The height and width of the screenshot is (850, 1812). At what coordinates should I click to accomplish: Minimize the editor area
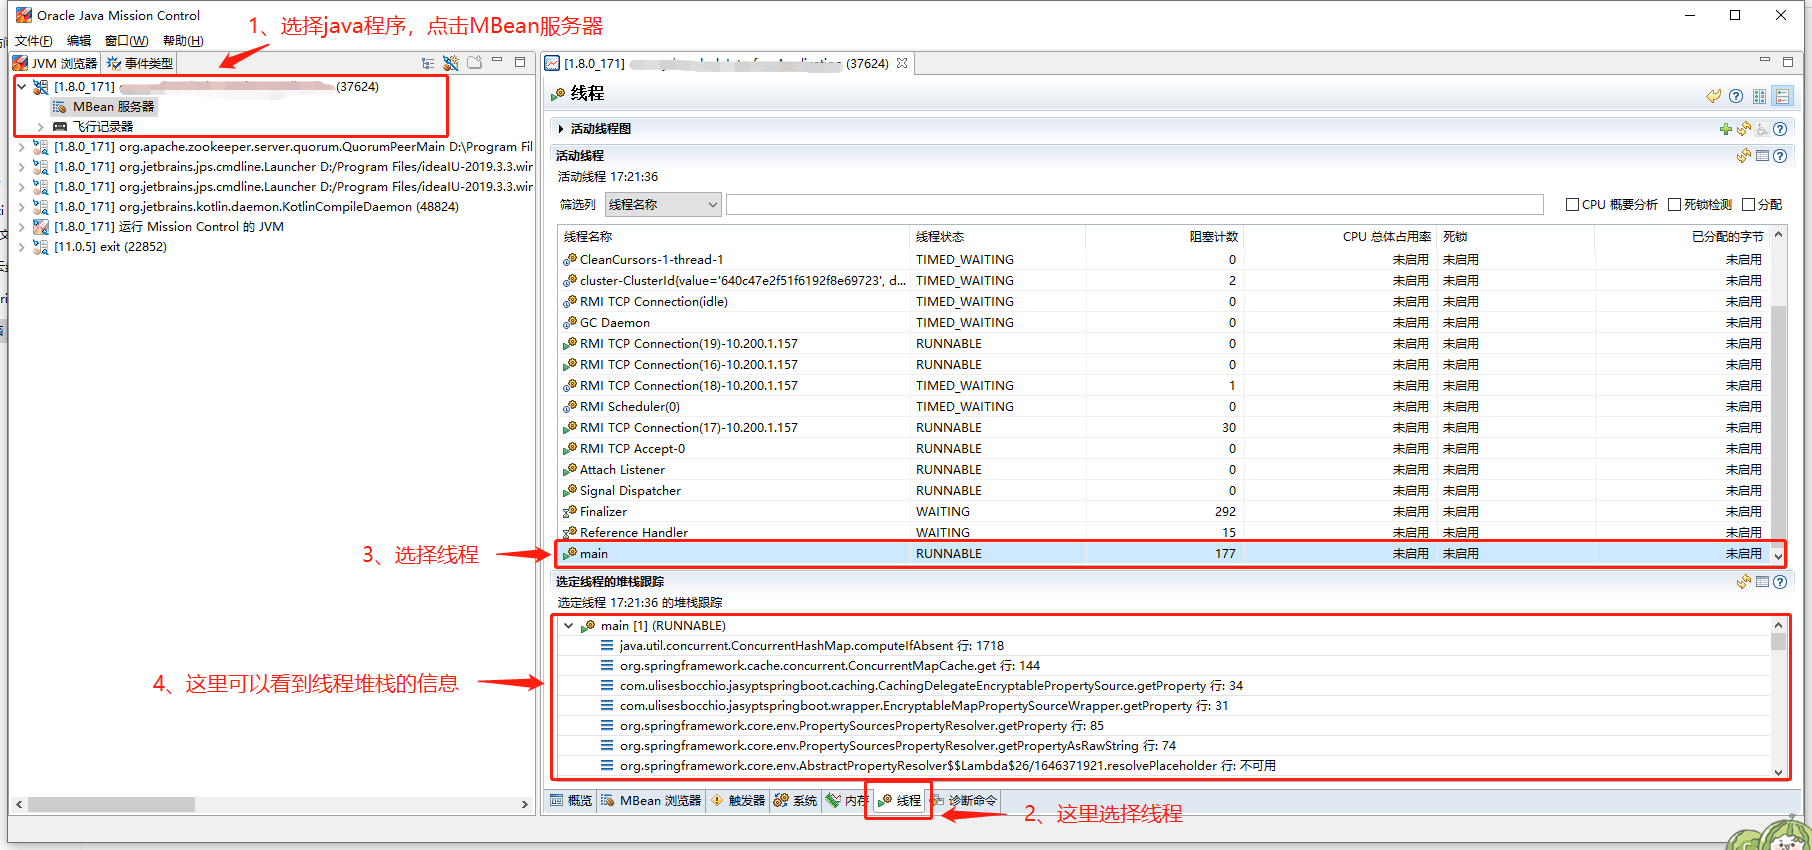click(1765, 61)
